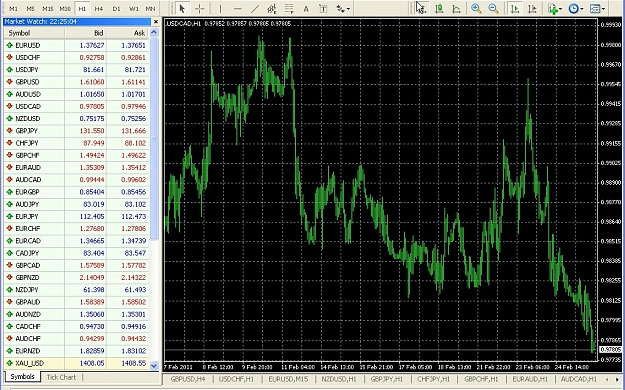Activate the crosshair tool
Viewport: 625px width, 390px height.
pyautogui.click(x=199, y=8)
